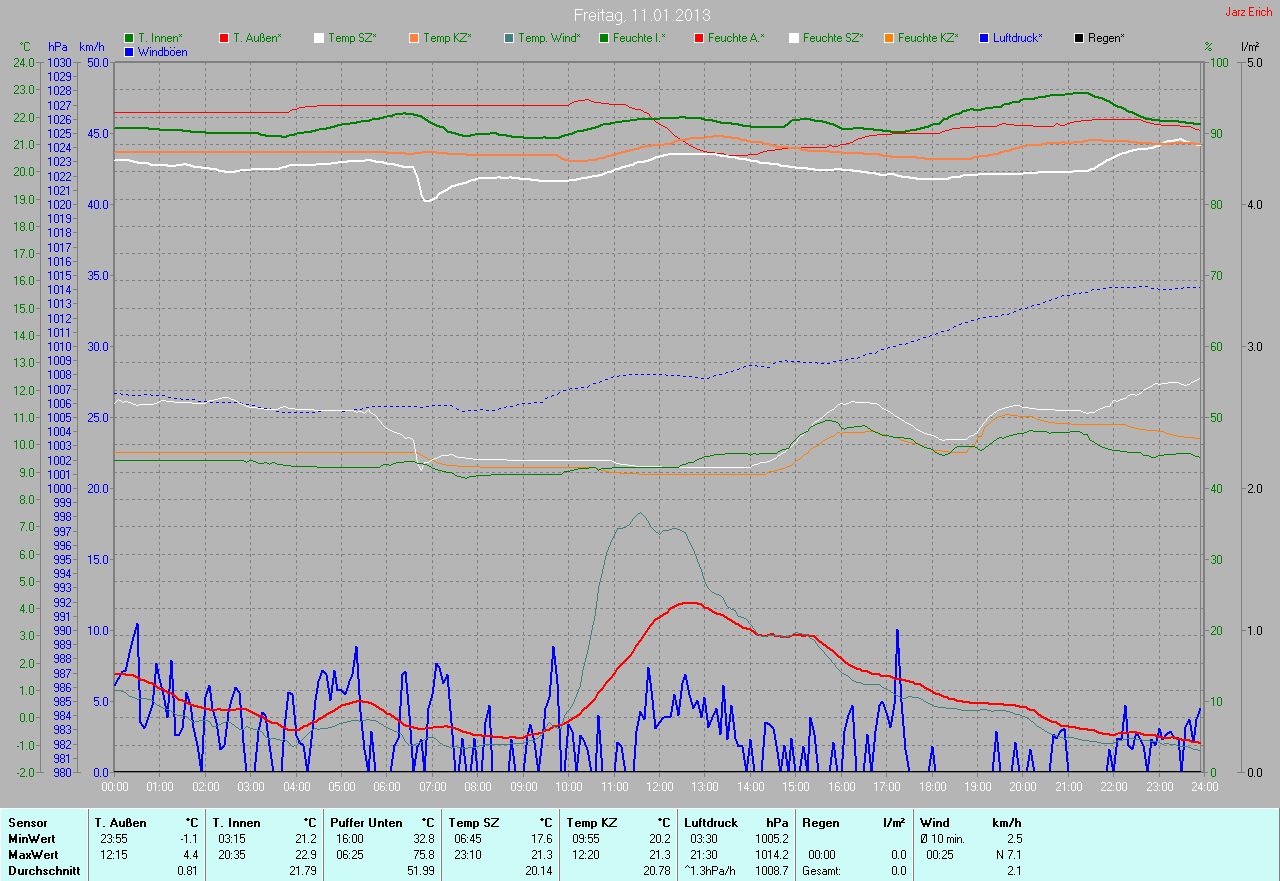Click the orange Temp KZ legend square
Viewport: 1280px width, 881px height.
pos(414,38)
